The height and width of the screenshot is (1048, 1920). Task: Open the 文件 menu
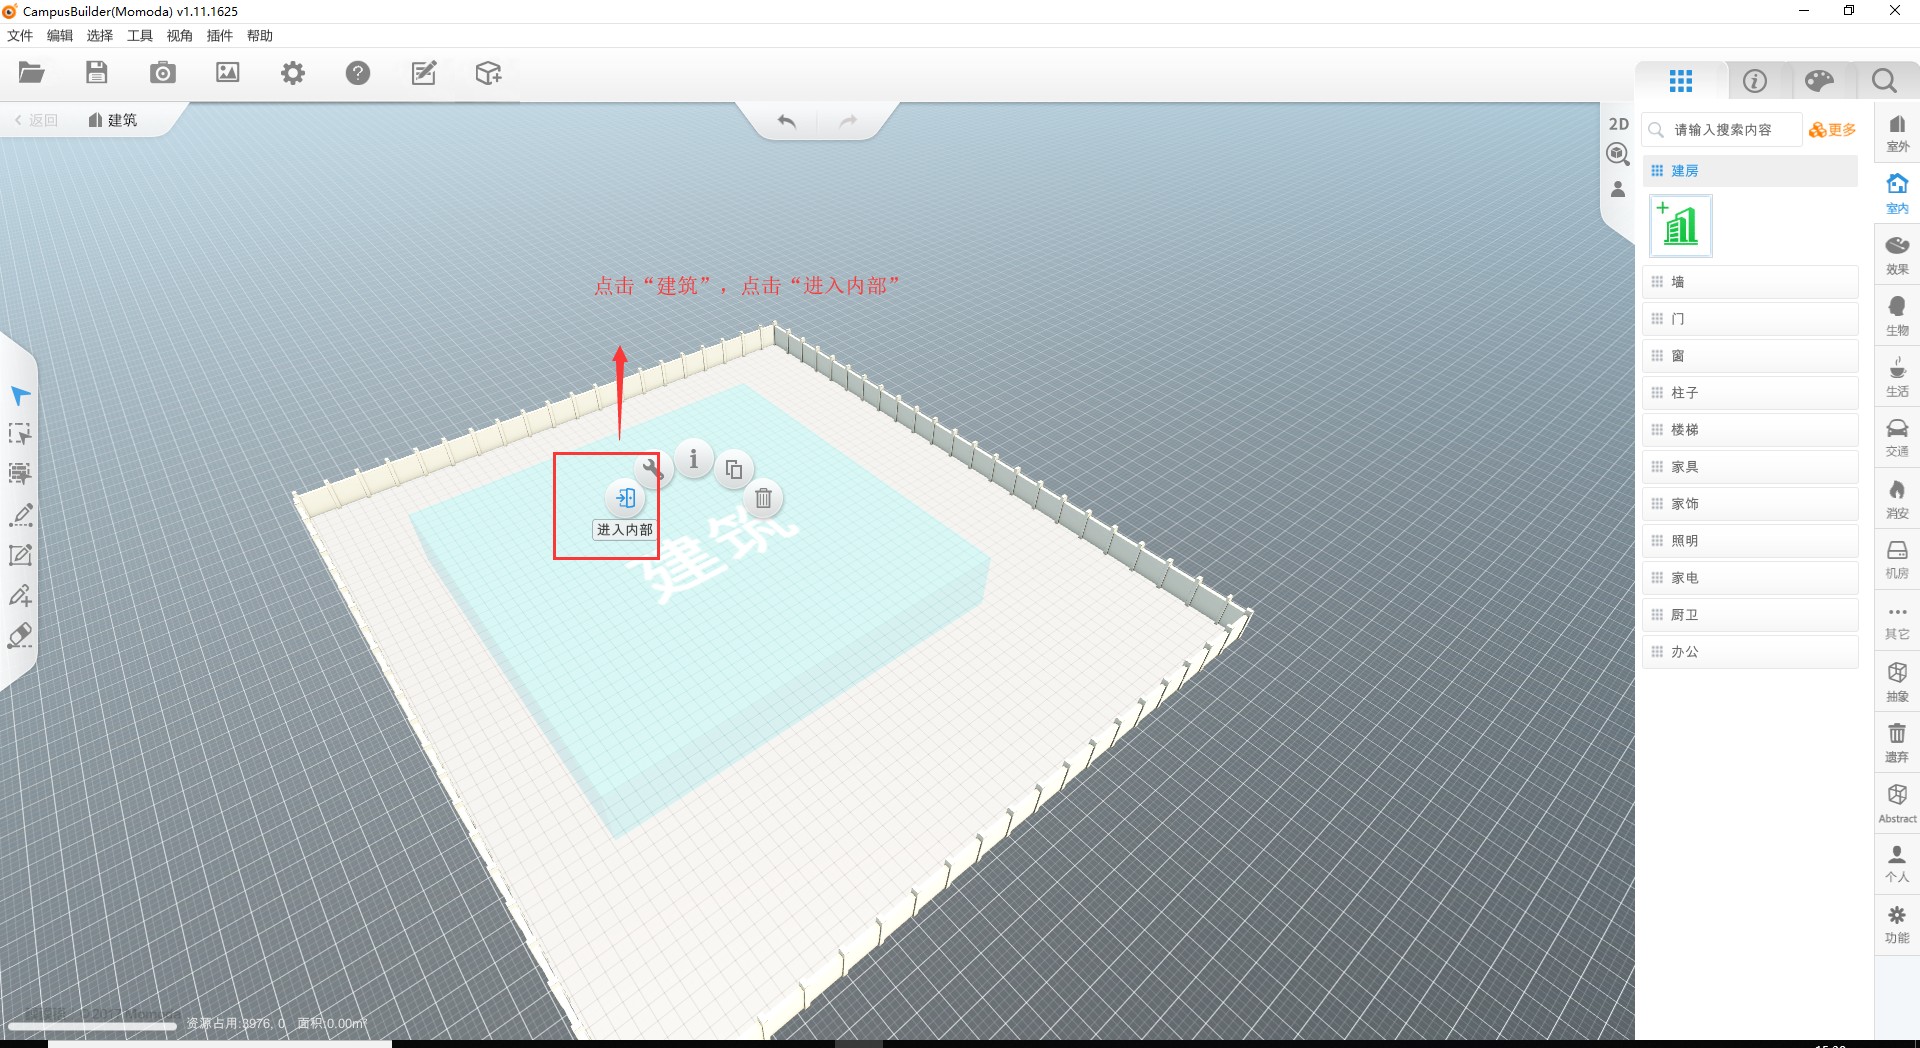click(20, 36)
